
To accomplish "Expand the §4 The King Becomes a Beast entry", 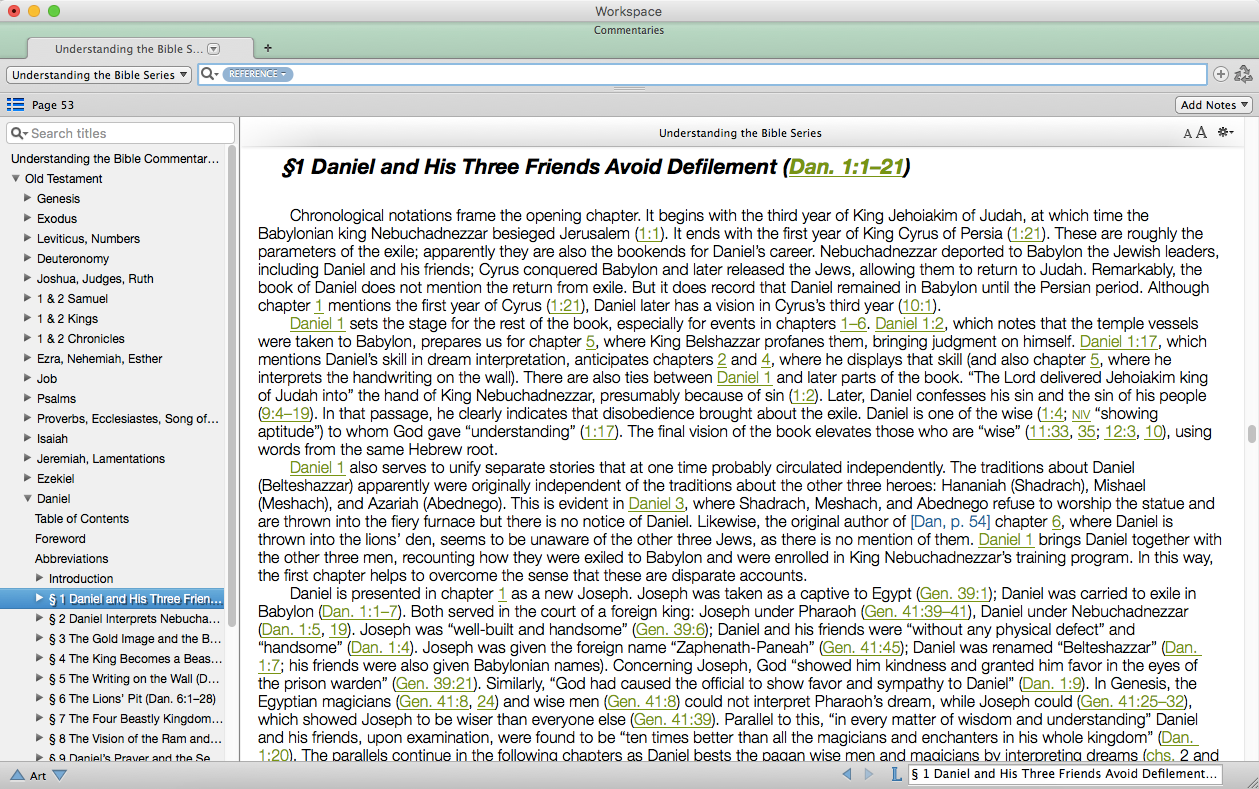I will [40, 658].
